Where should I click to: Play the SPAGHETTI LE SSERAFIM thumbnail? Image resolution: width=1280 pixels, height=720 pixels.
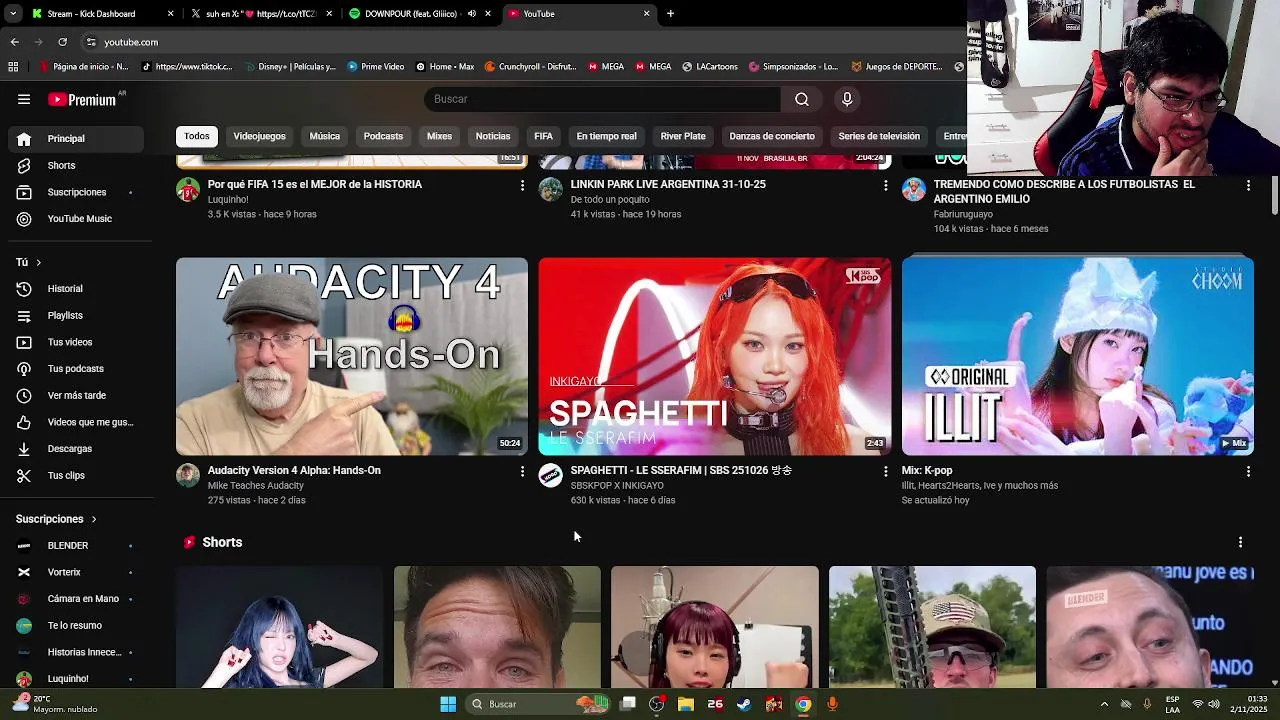(x=715, y=357)
